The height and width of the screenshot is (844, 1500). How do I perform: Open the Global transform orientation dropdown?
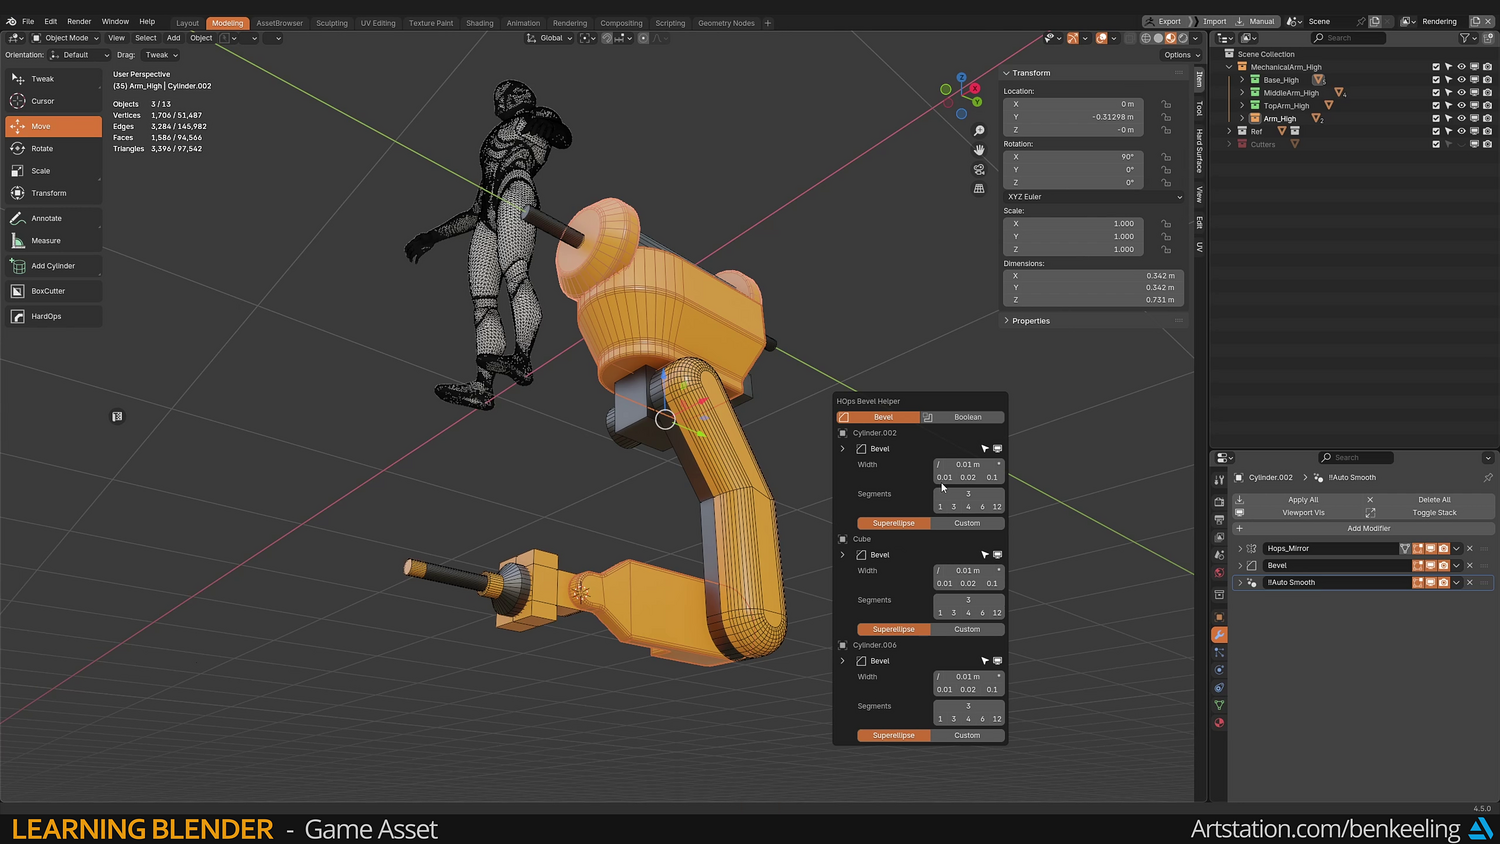[x=550, y=38]
